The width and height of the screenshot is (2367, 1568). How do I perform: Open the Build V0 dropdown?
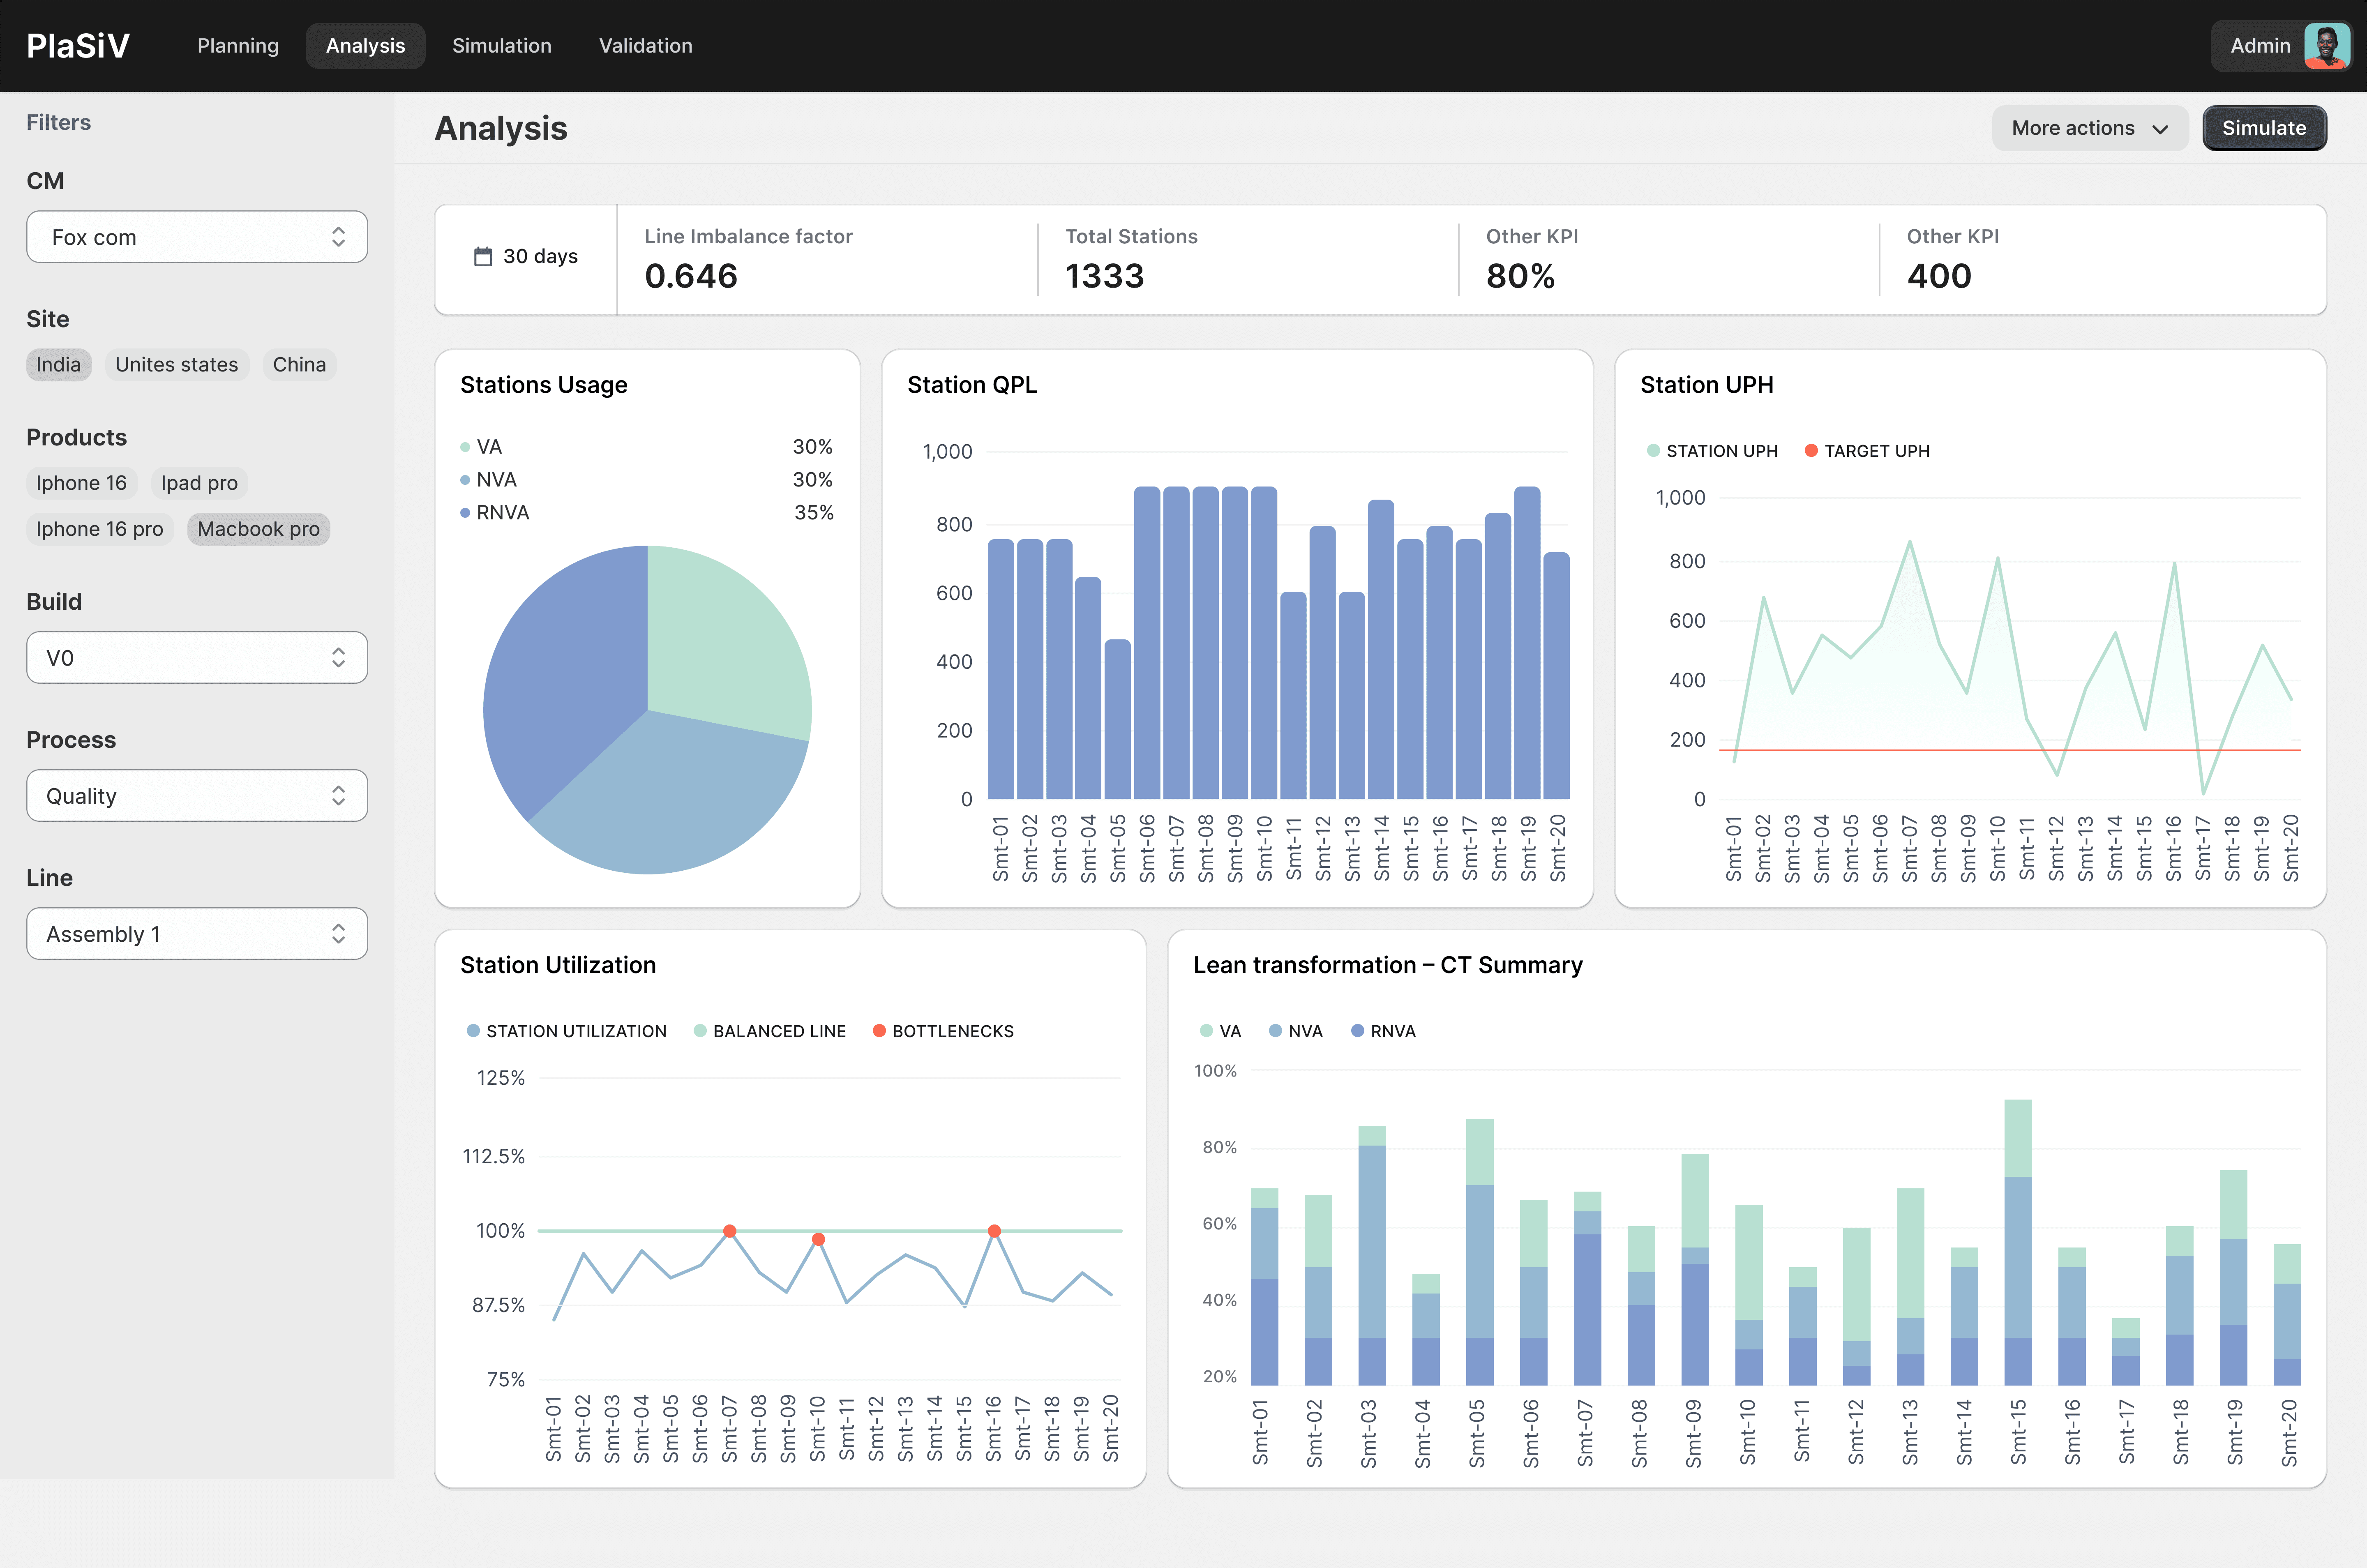click(x=197, y=658)
